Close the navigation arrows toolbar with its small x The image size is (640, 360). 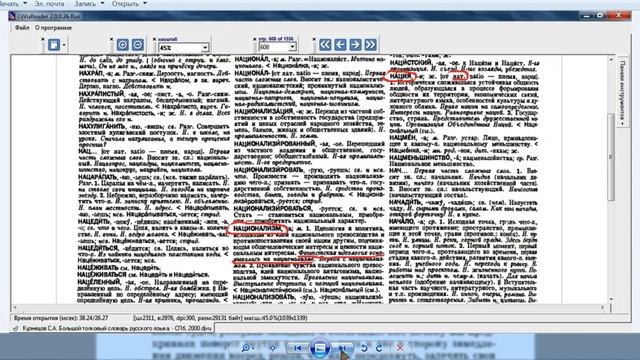tap(314, 39)
